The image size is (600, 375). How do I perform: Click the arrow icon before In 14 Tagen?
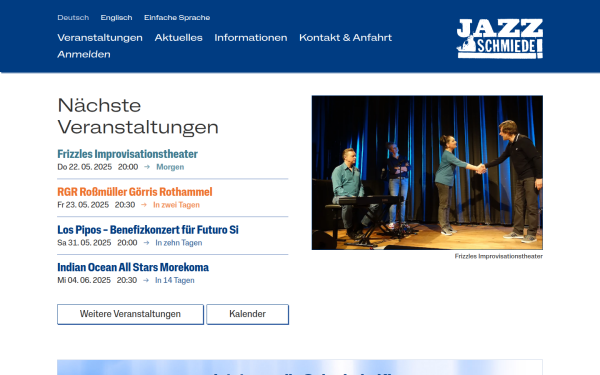pos(146,280)
